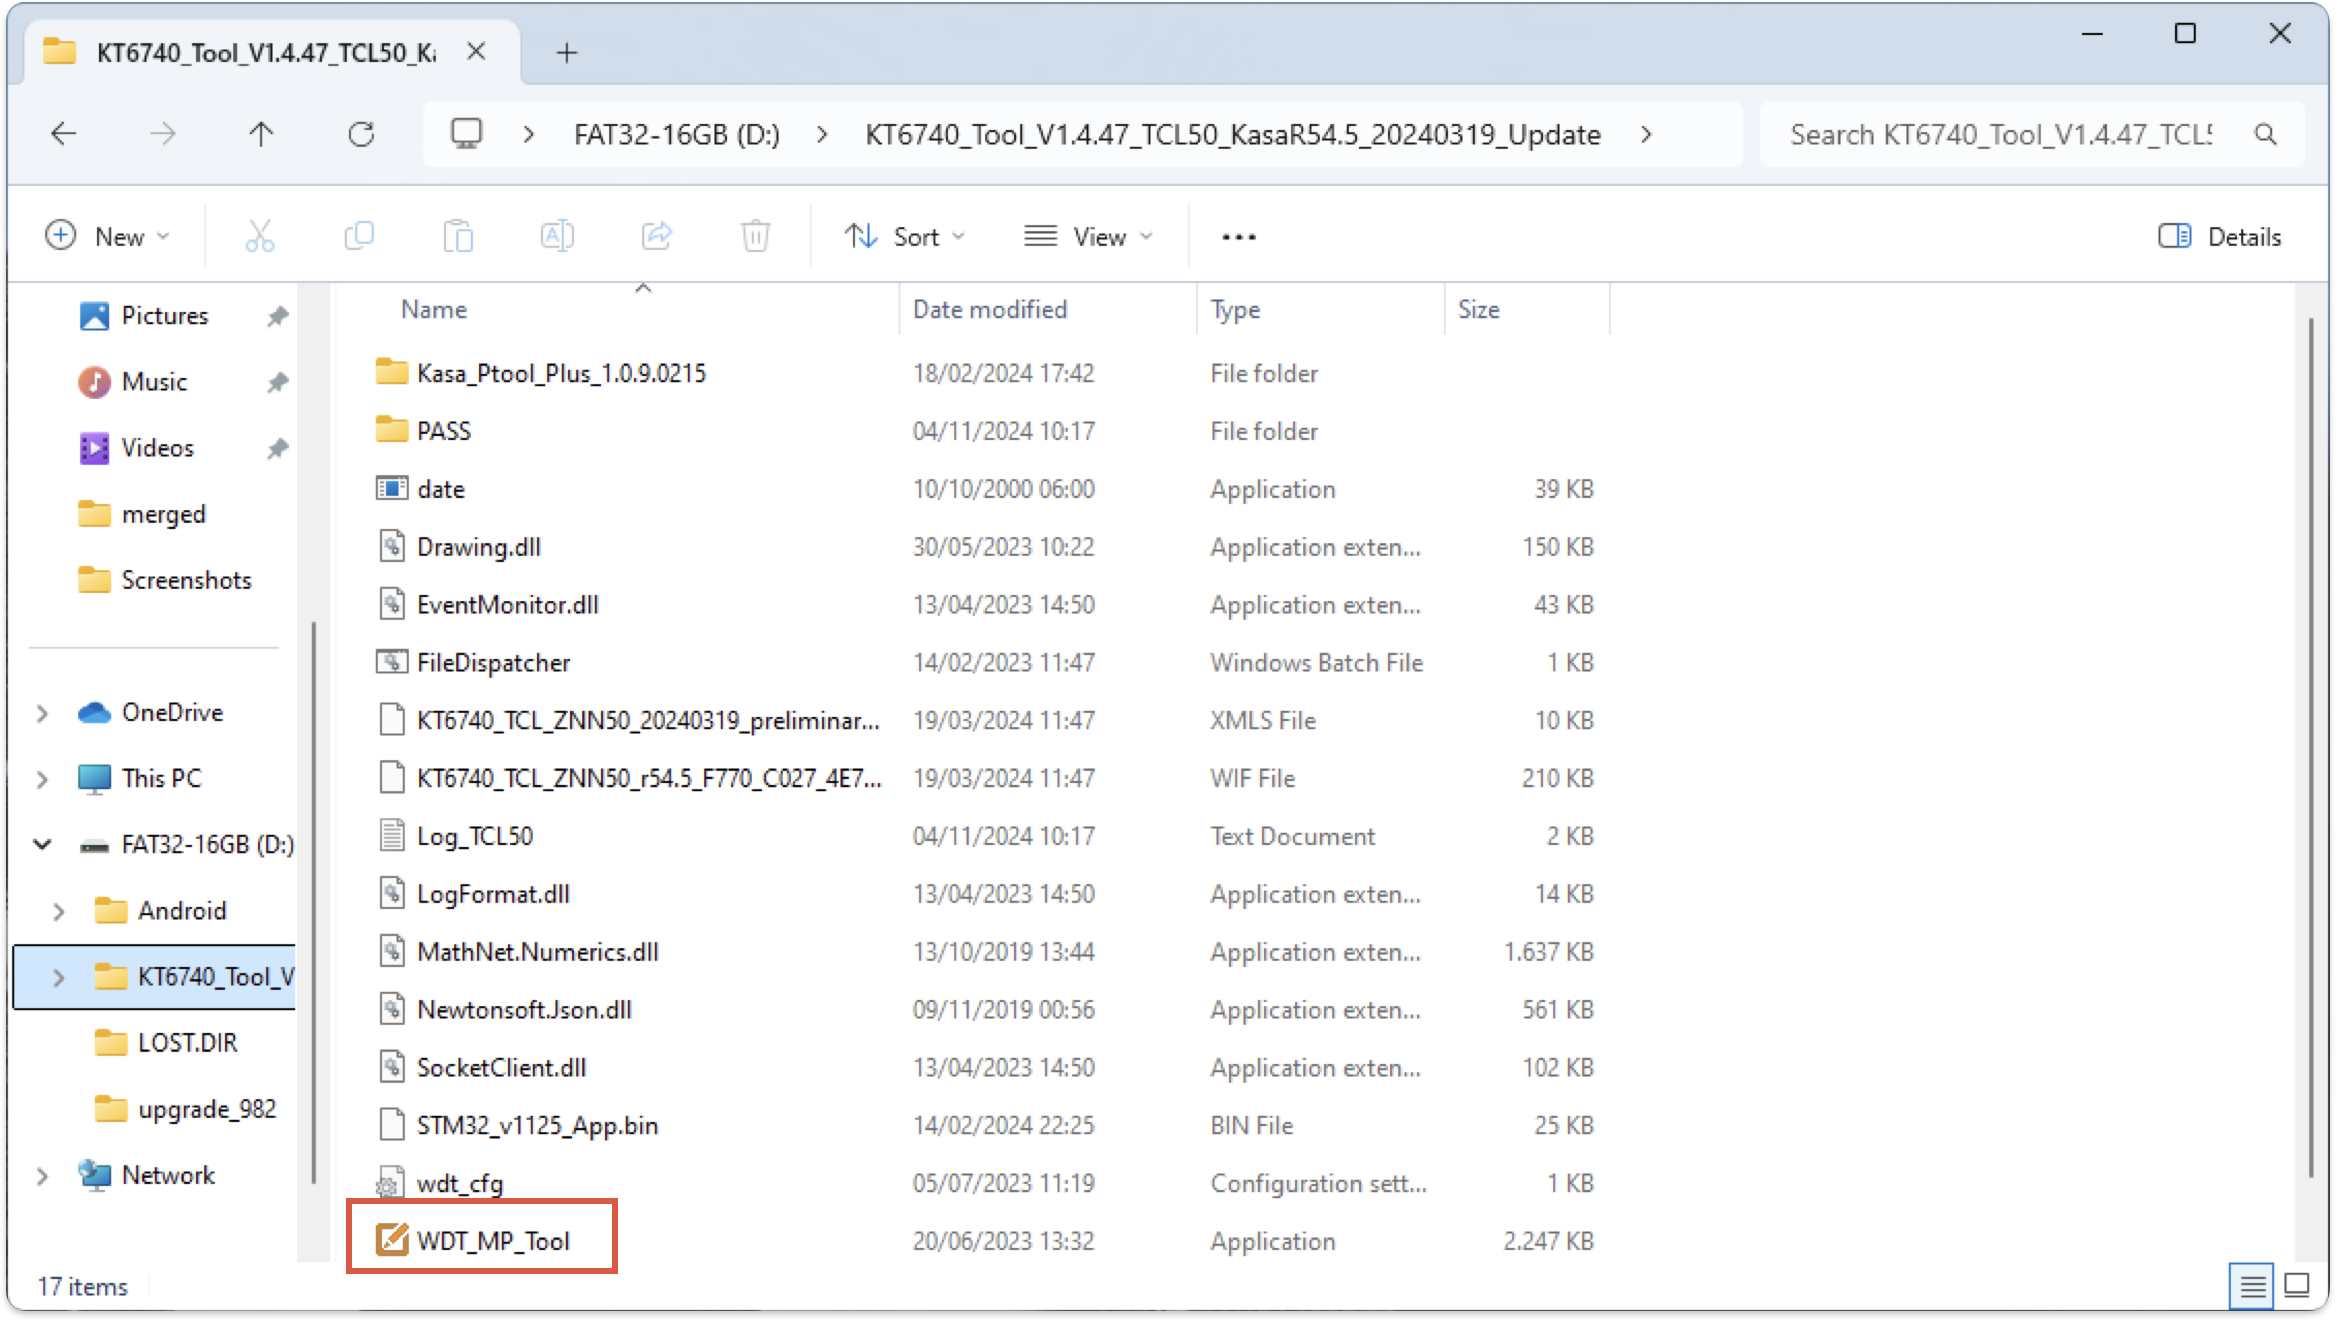
Task: Go up one folder level
Action: pos(261,134)
